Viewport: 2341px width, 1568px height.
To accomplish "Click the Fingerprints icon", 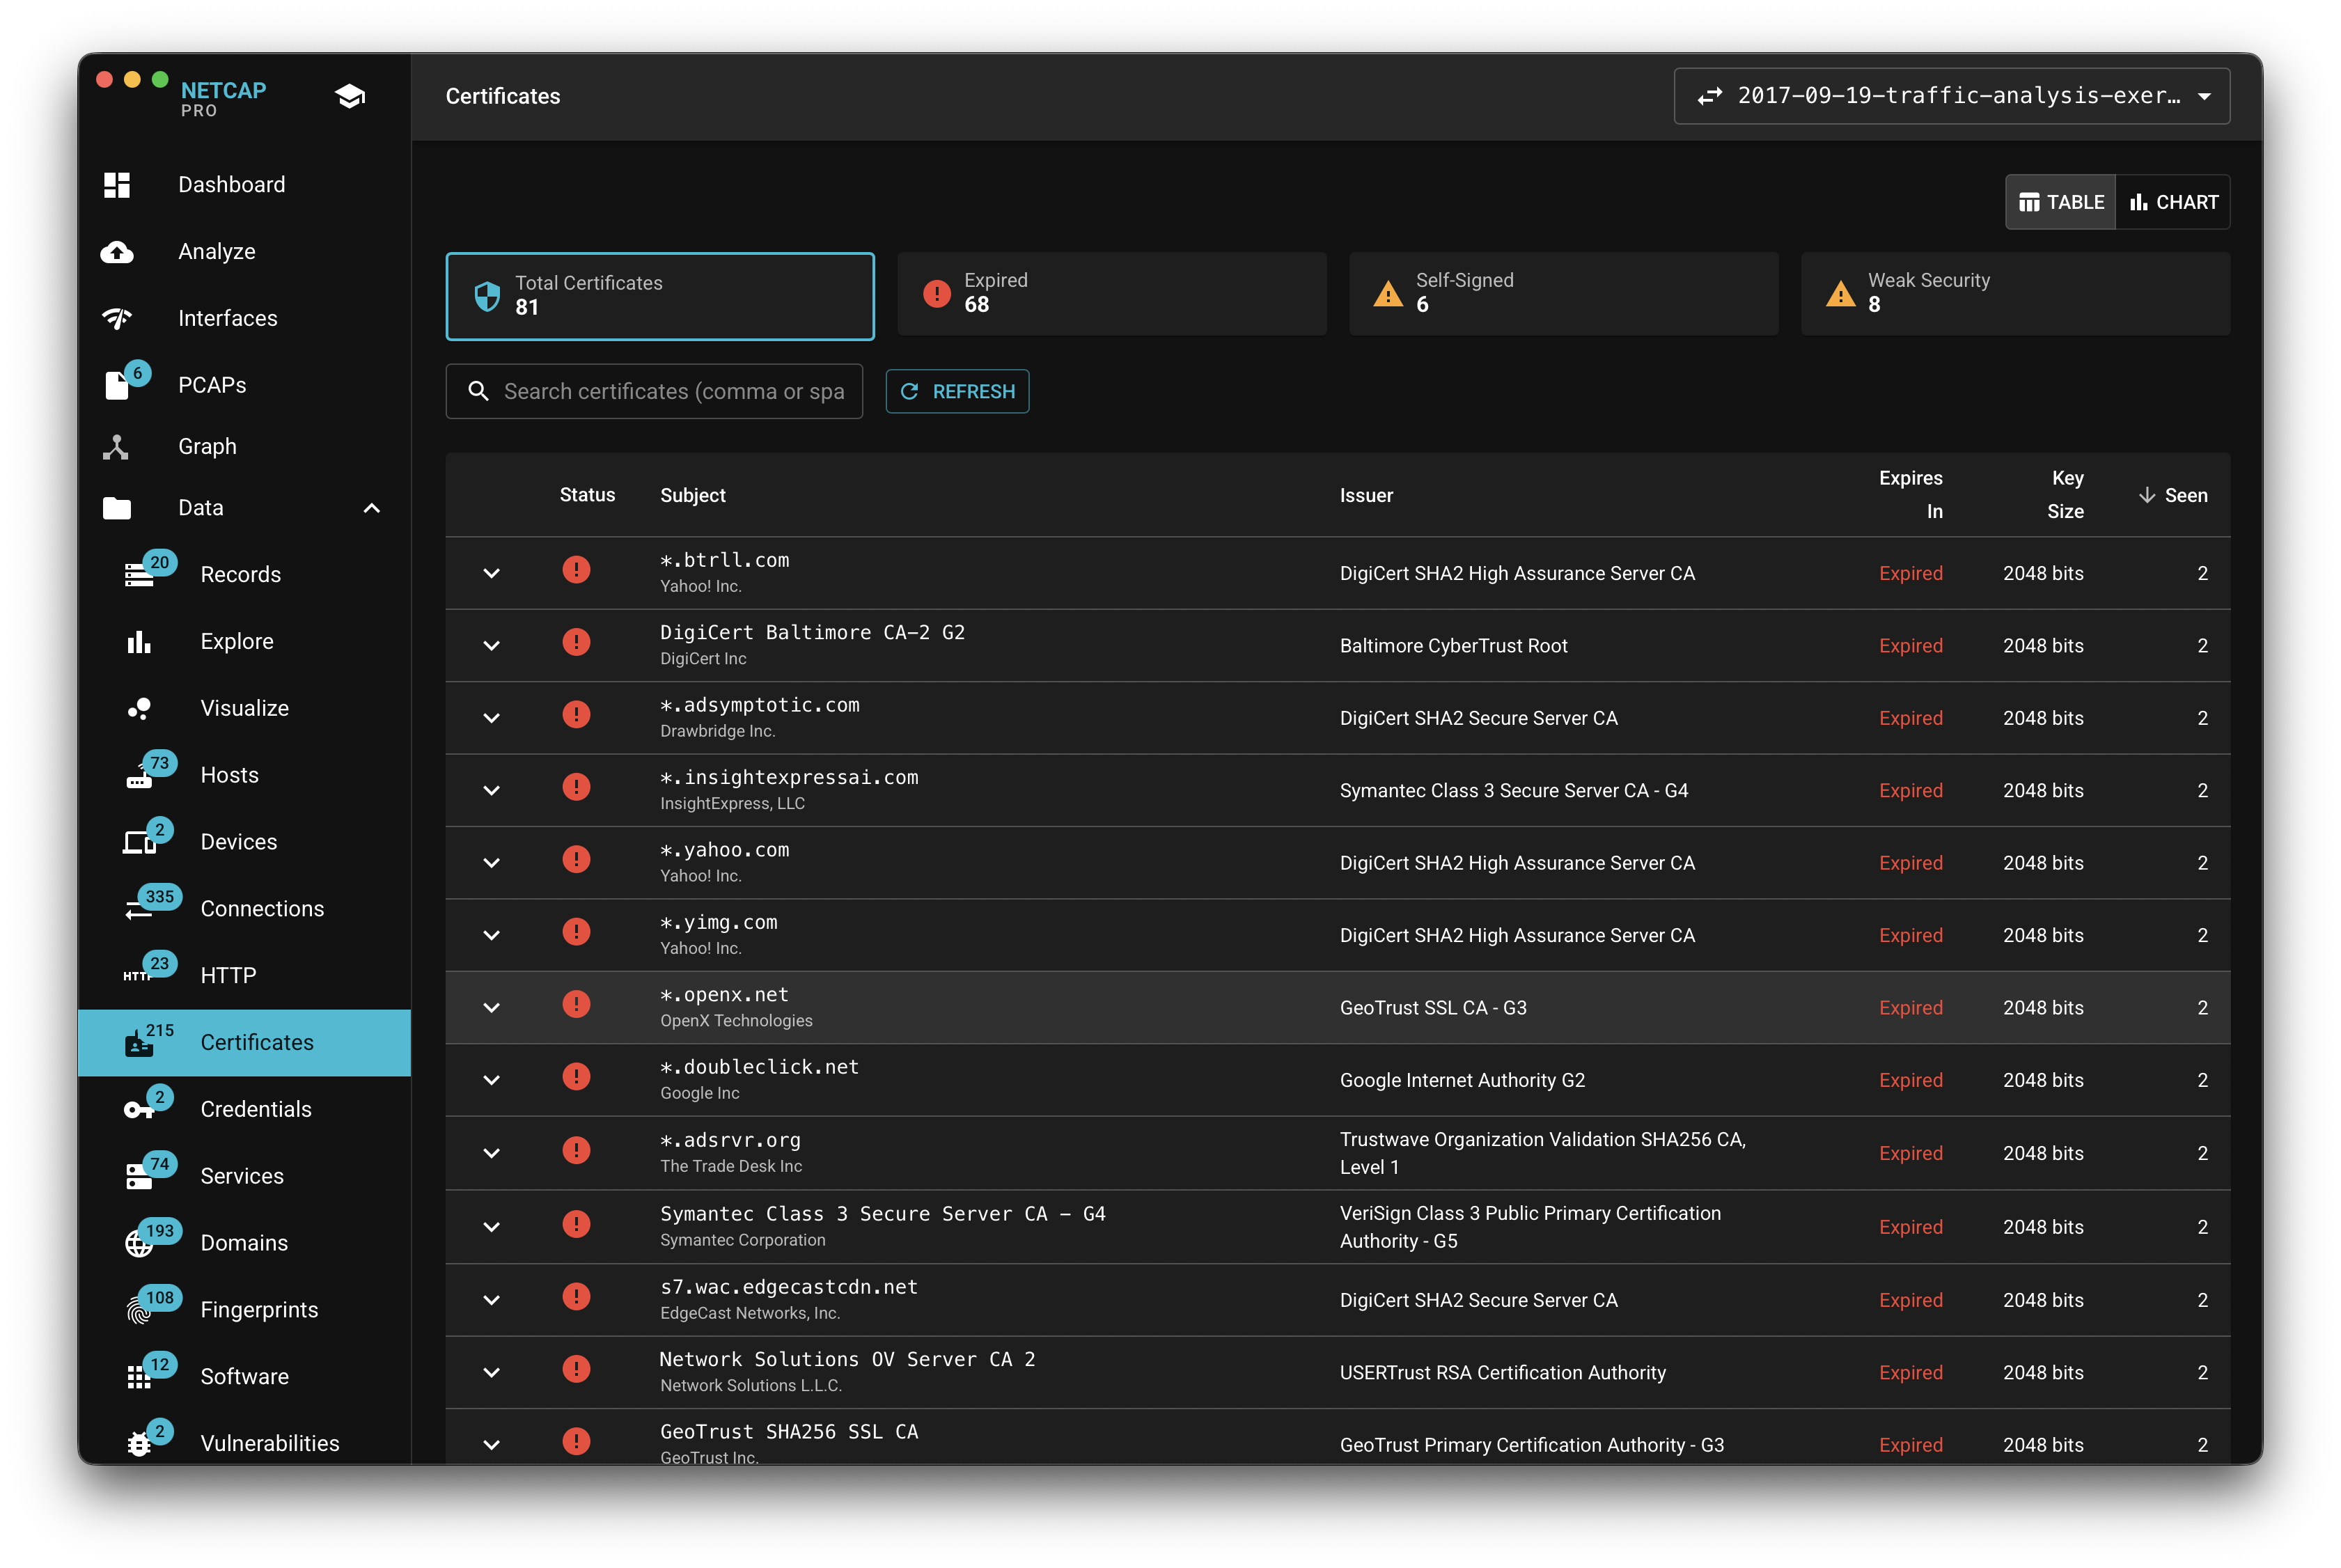I will pos(139,1310).
